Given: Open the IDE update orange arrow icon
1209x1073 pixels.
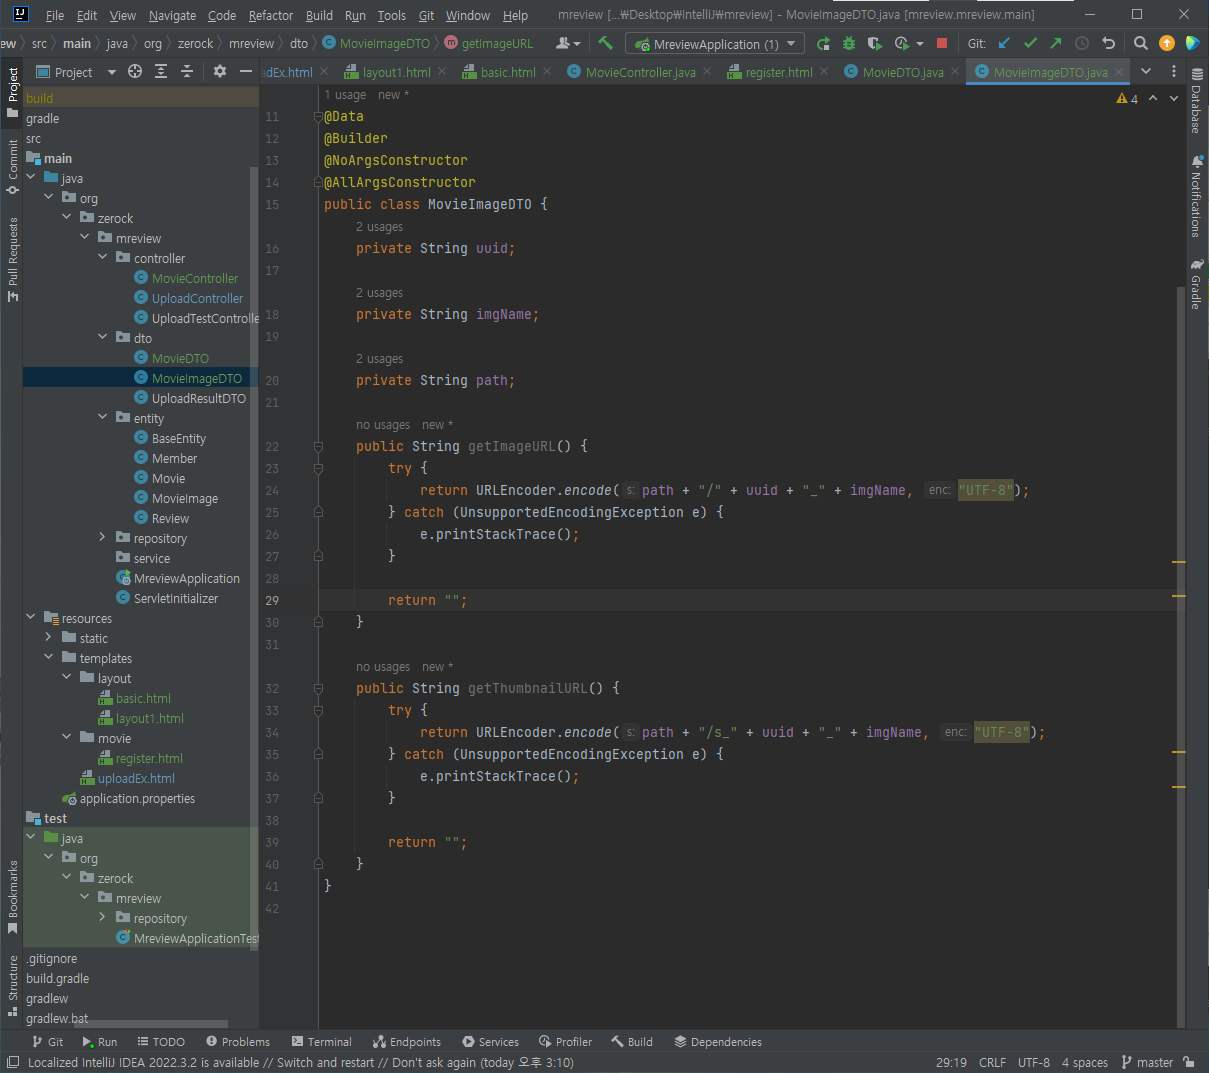Looking at the screenshot, I should tap(1166, 43).
